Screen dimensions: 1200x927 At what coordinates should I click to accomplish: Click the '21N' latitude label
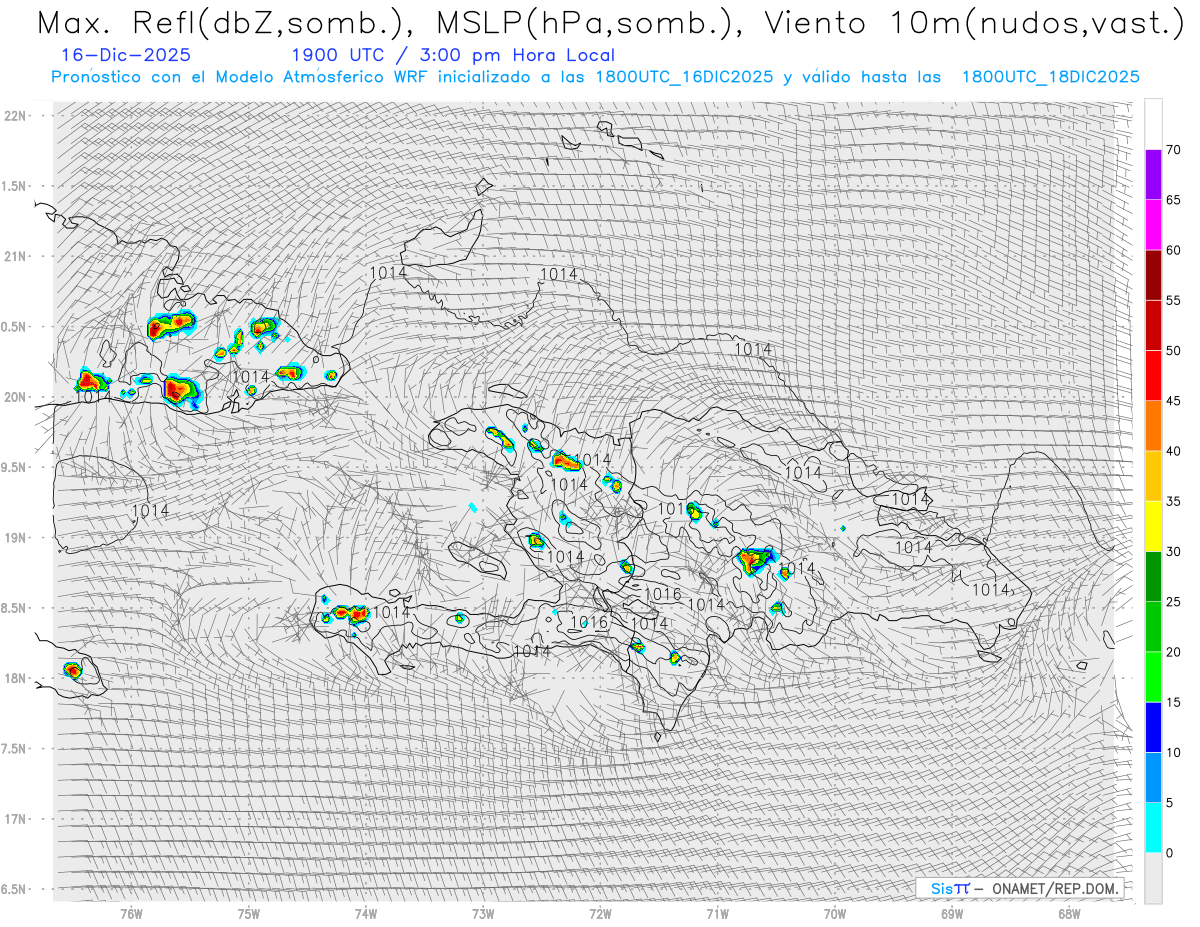tap(14, 256)
